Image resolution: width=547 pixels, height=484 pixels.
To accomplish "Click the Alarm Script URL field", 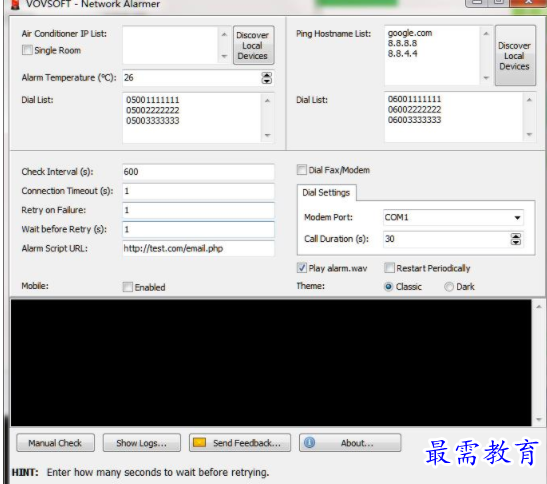I will pos(198,248).
